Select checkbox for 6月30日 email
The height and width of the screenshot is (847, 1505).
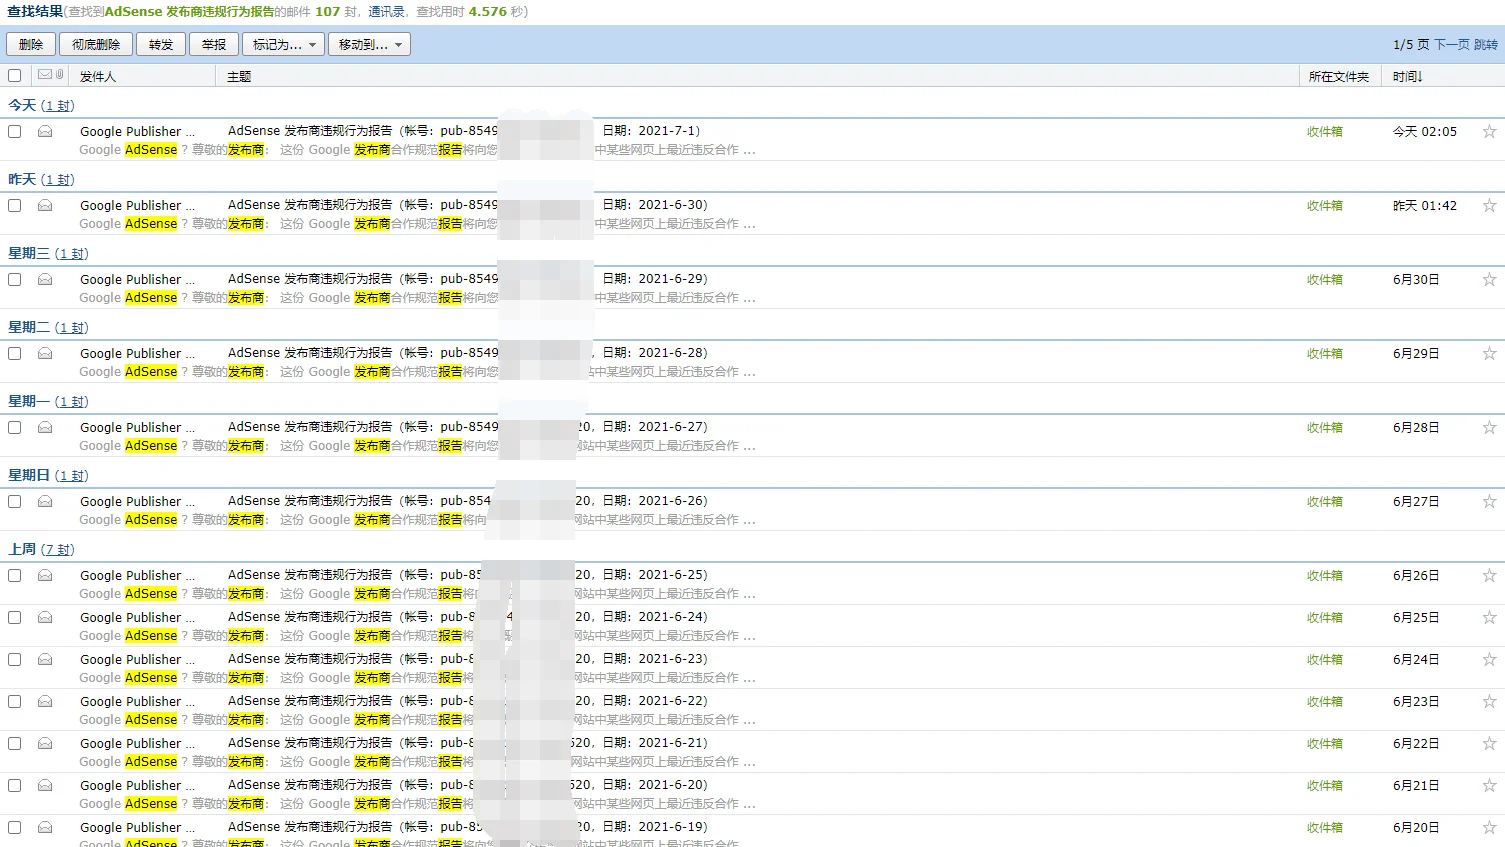pyautogui.click(x=14, y=279)
